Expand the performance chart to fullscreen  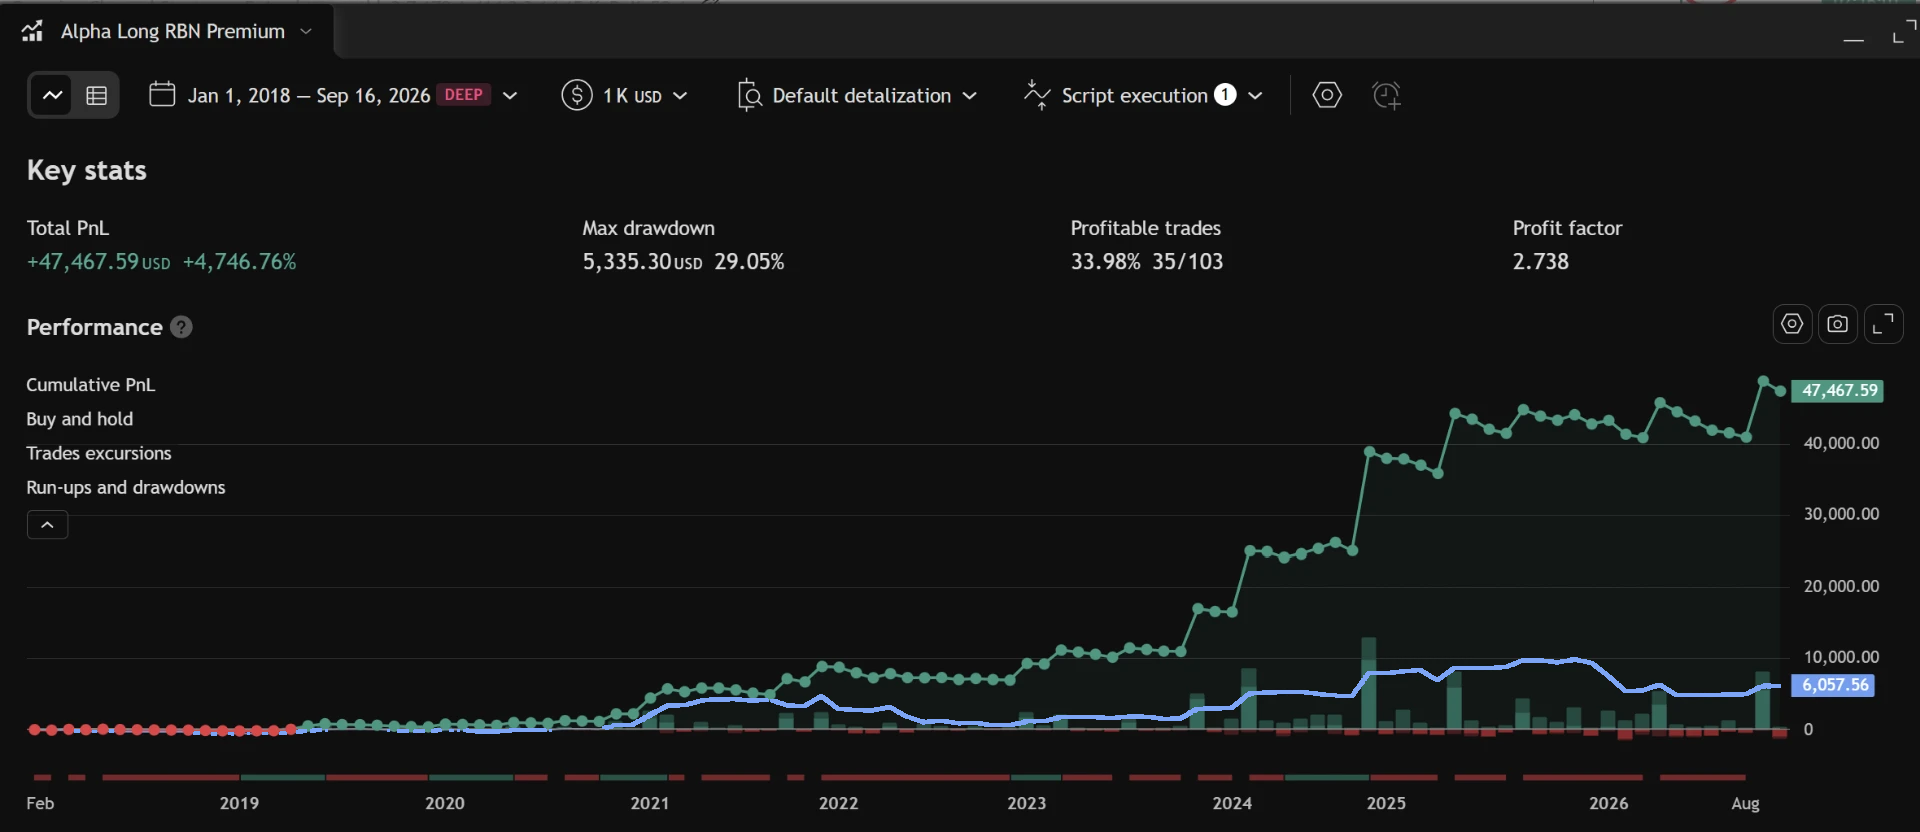[x=1884, y=324]
